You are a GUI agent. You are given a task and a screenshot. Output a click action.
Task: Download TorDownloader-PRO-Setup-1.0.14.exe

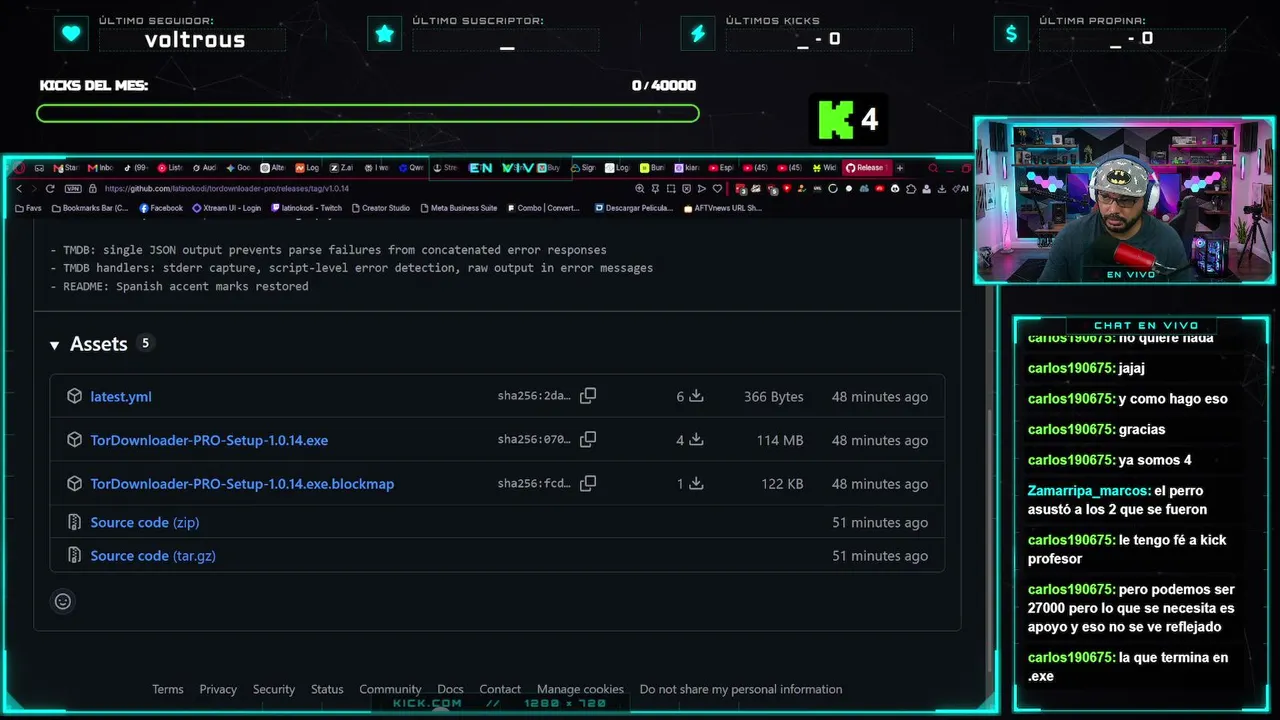click(x=209, y=440)
